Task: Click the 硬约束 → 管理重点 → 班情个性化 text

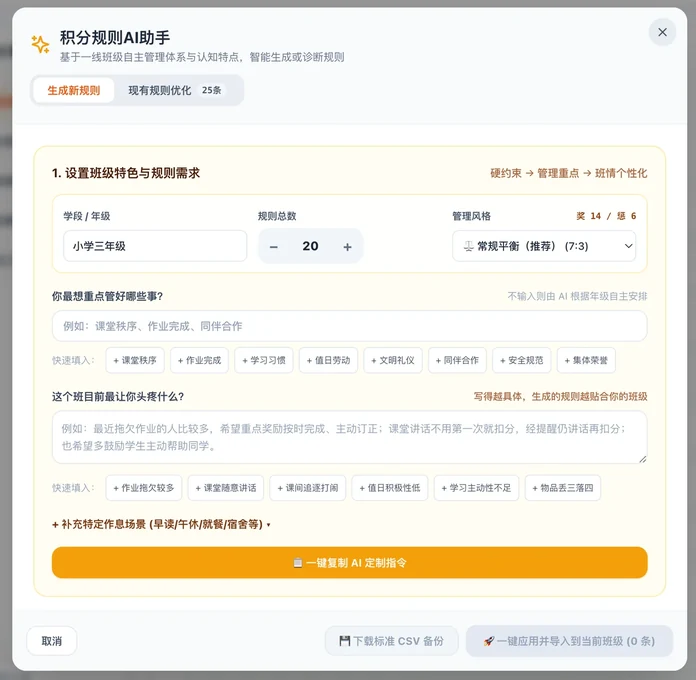Action: point(569,173)
